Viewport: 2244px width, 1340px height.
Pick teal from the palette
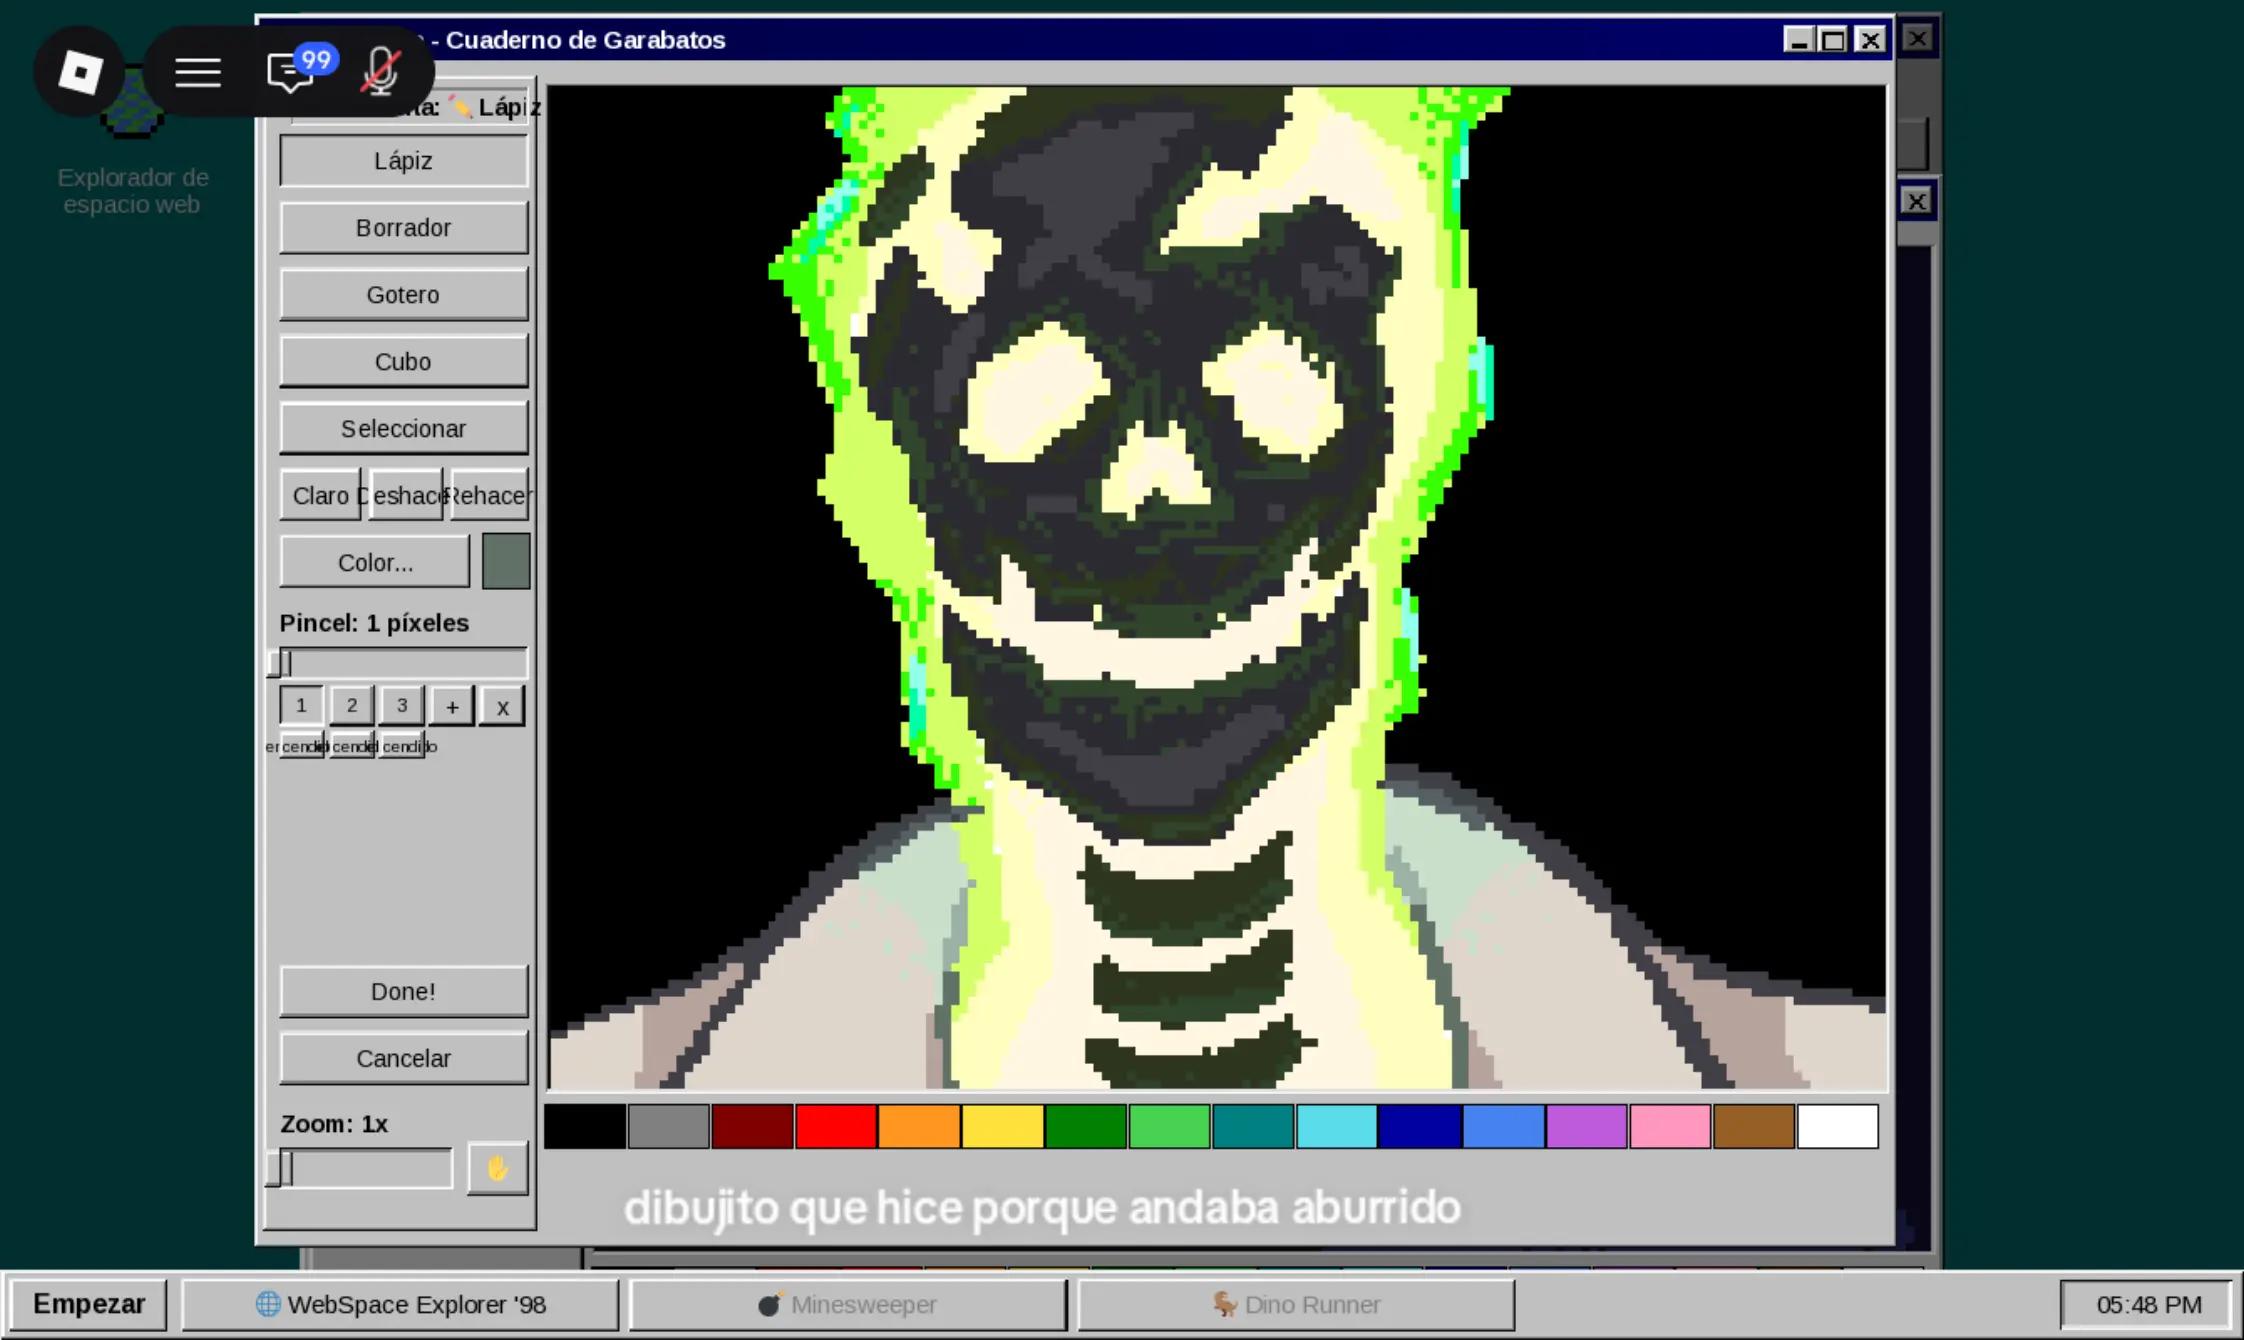point(1254,1127)
